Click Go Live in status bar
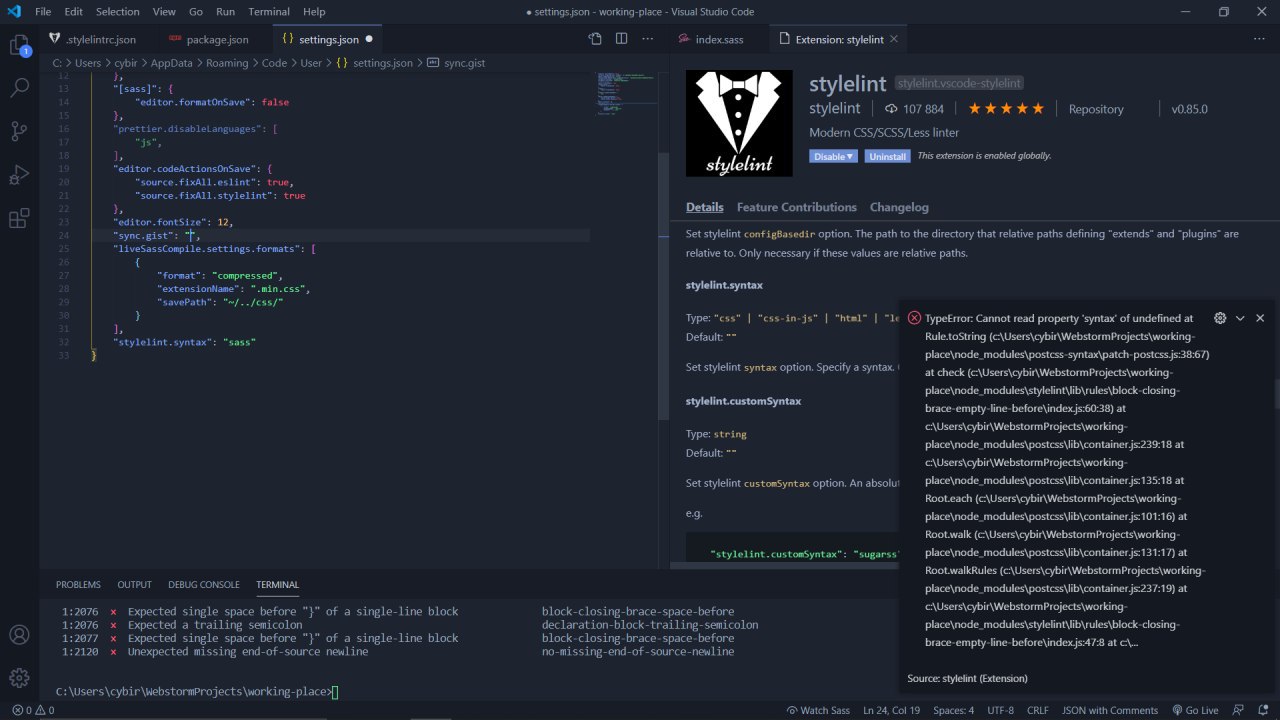Screen dimensions: 1280x720 click(x=1194, y=710)
